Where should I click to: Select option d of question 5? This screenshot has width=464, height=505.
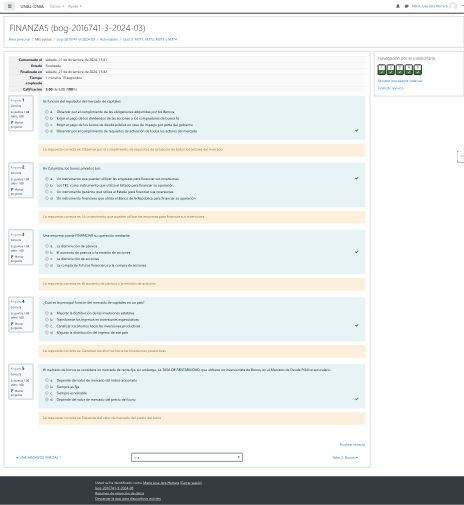tap(47, 399)
